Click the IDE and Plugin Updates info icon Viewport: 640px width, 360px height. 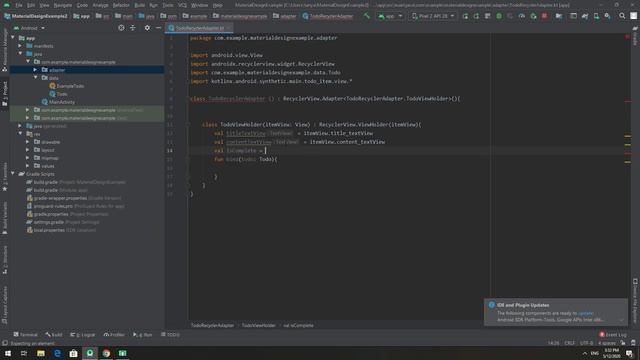[x=491, y=305]
